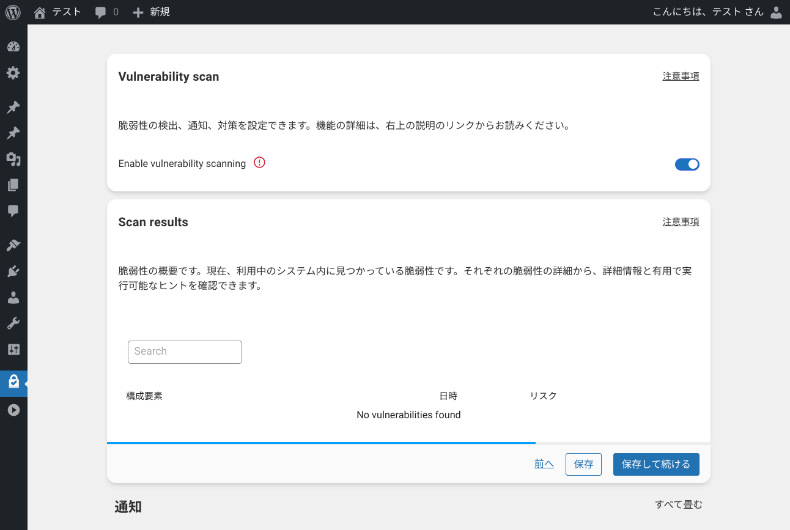Open the Plugins icon in sidebar
790x530 pixels.
click(x=13, y=271)
